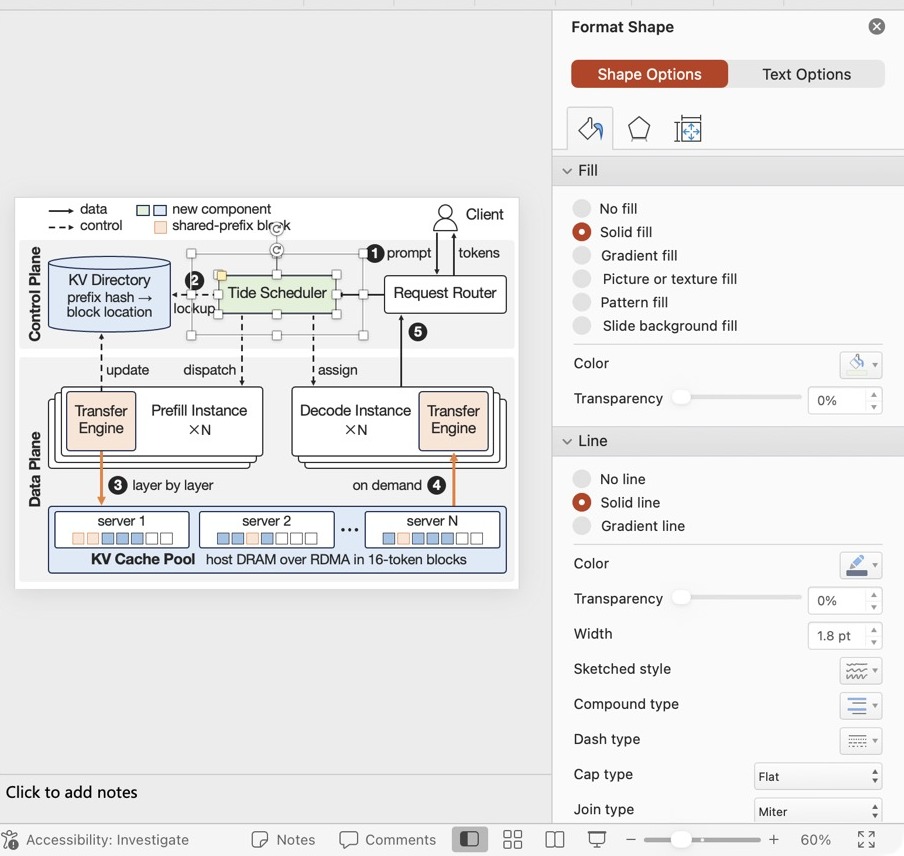904x856 pixels.
Task: Open the Sketched style dropdown
Action: (x=860, y=670)
